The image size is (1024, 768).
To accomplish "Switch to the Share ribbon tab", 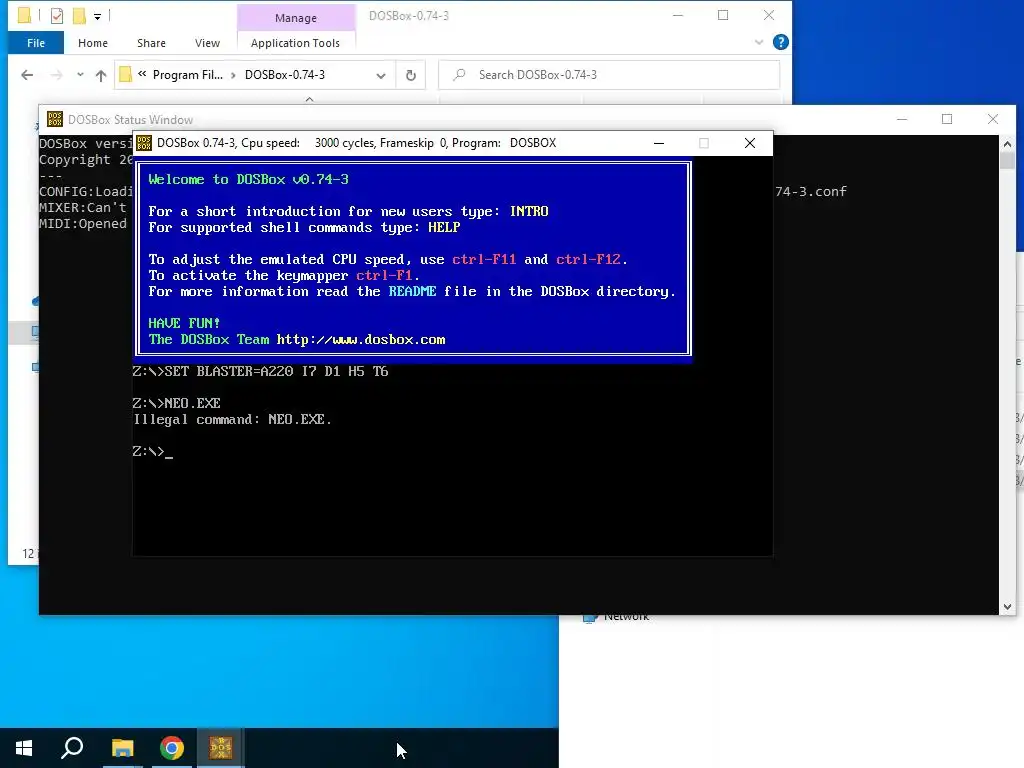I will tap(151, 43).
